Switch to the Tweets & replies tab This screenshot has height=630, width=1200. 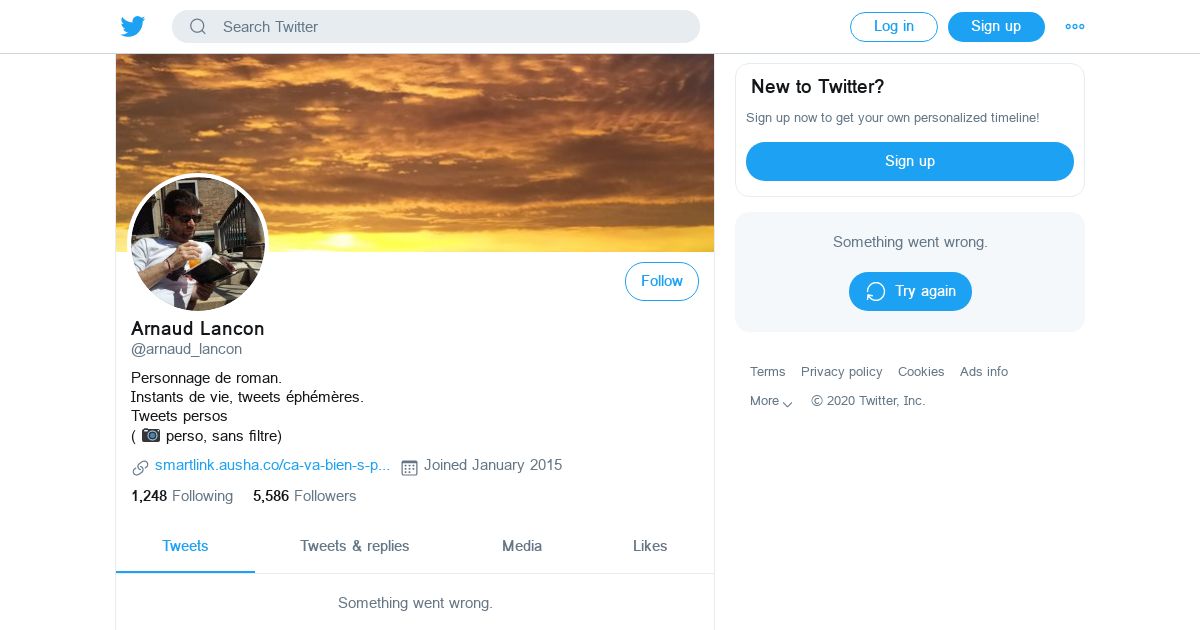click(x=355, y=546)
